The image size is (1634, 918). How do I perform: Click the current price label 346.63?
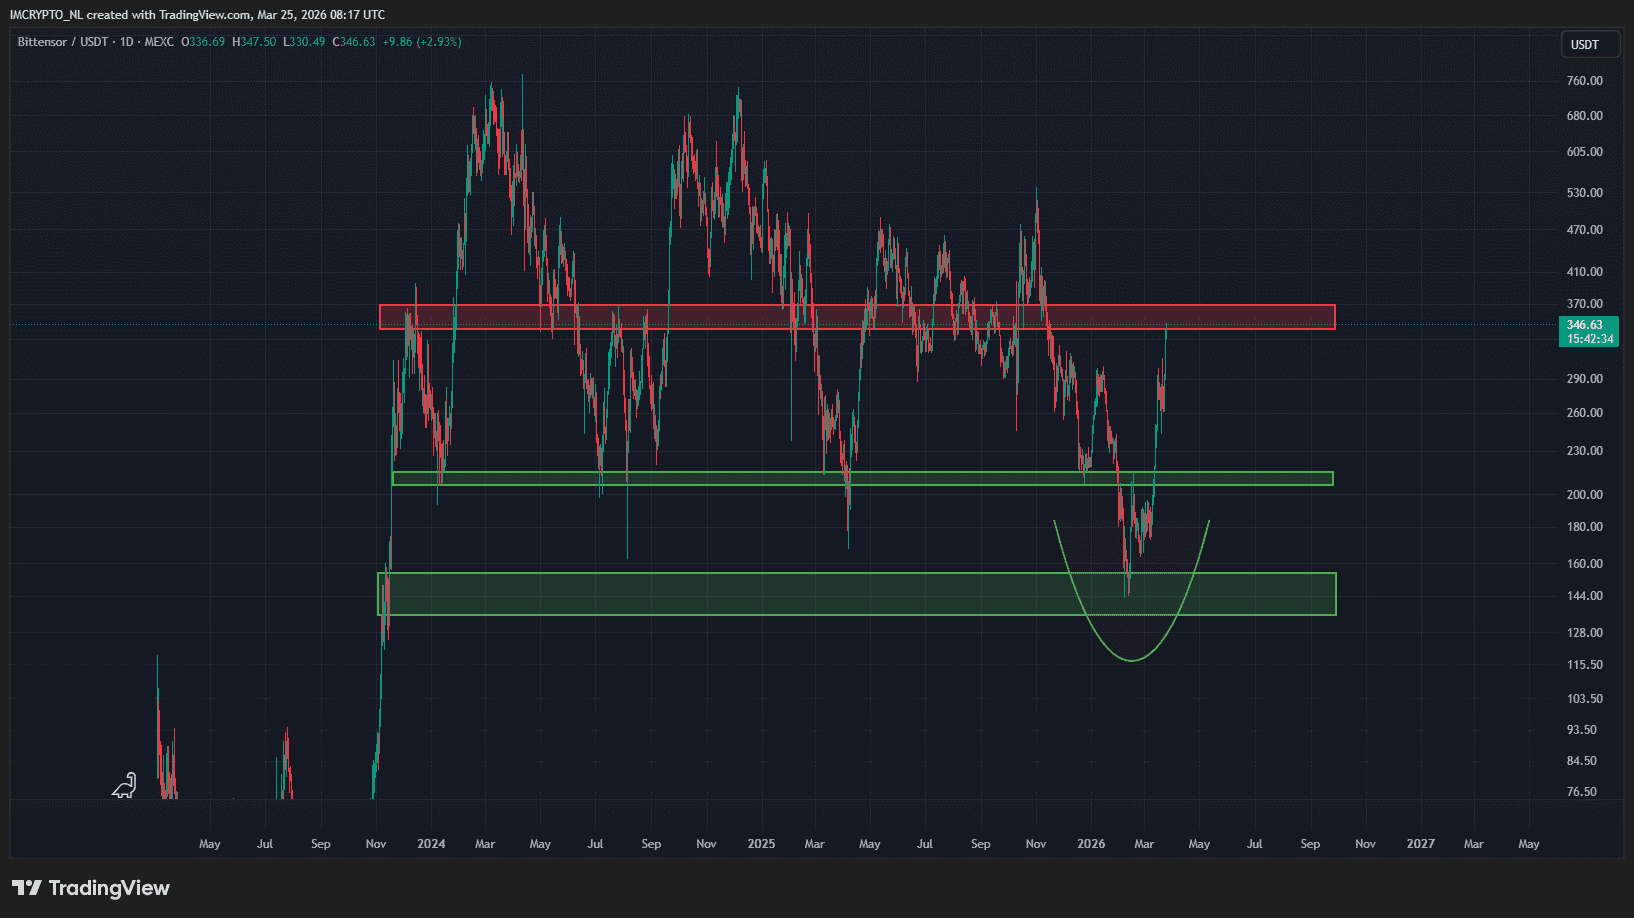pyautogui.click(x=1588, y=325)
